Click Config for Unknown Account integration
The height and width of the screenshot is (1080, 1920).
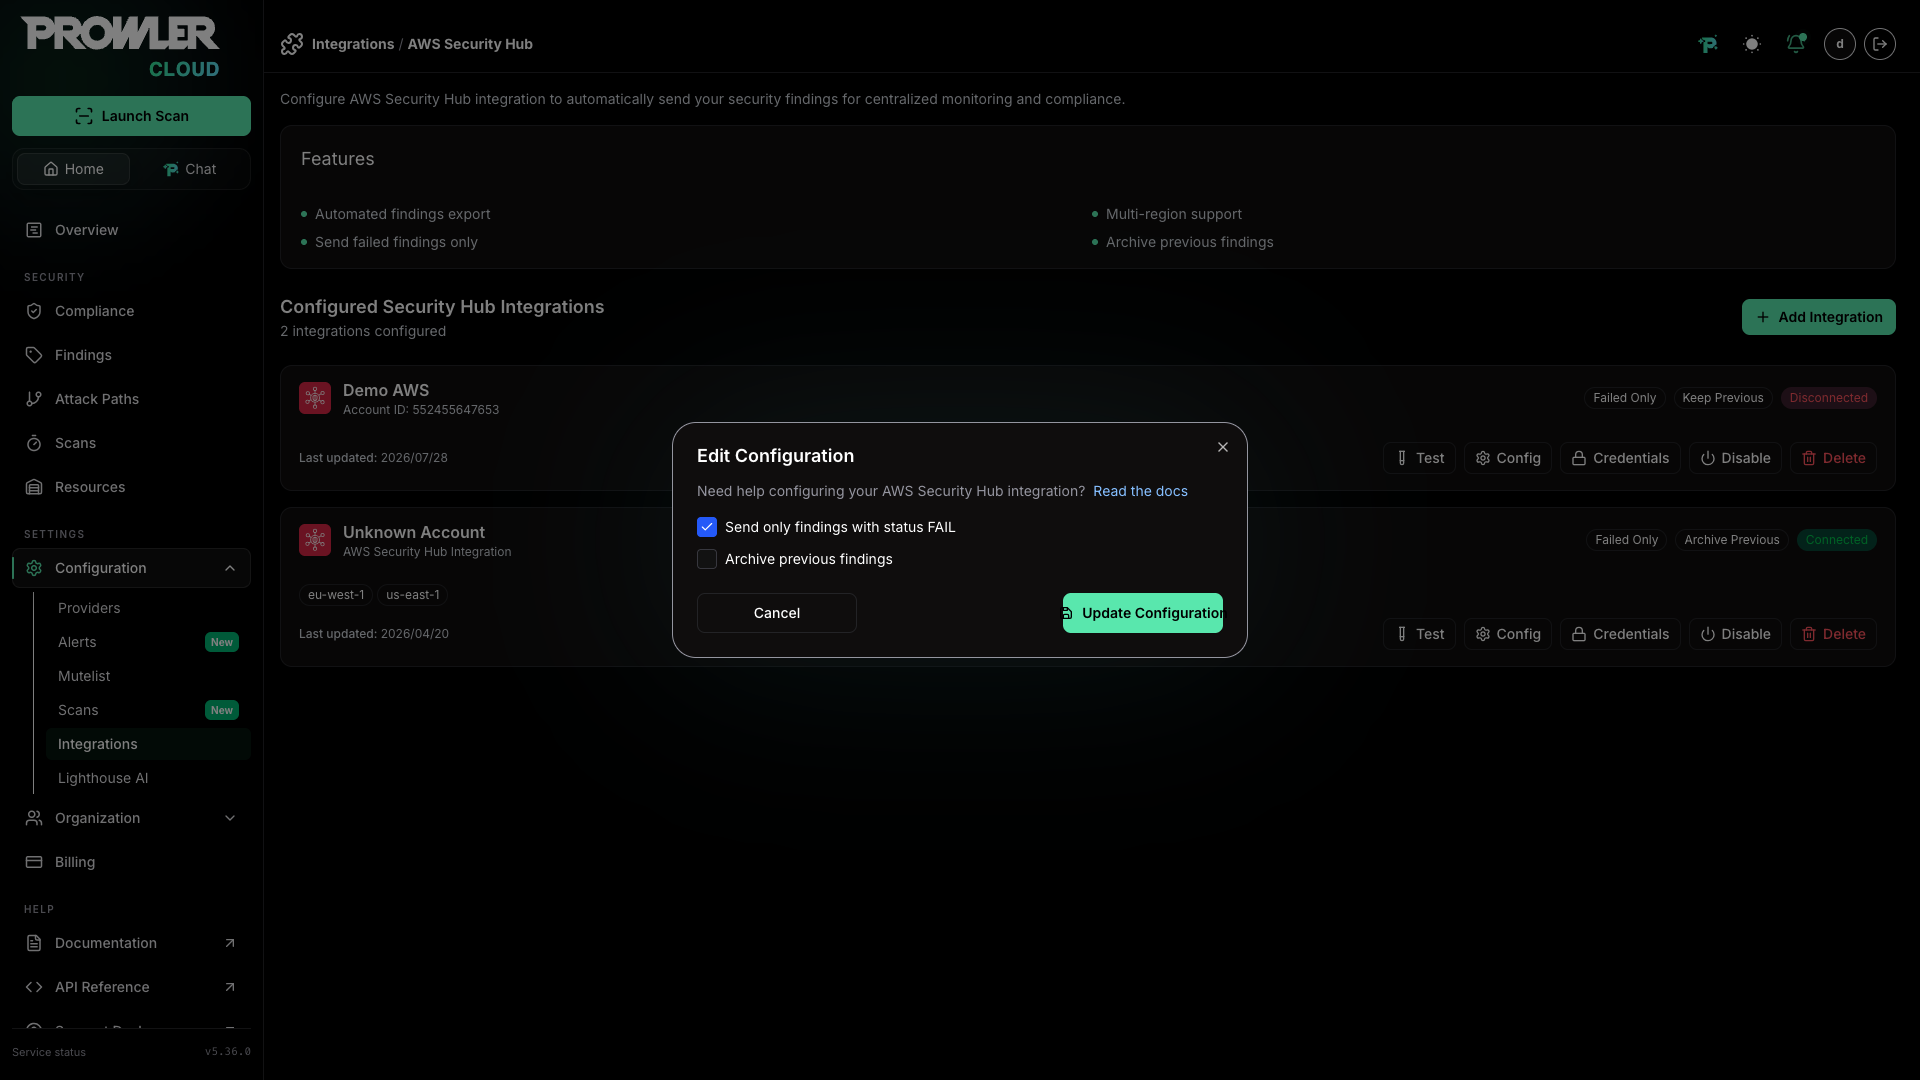point(1508,634)
